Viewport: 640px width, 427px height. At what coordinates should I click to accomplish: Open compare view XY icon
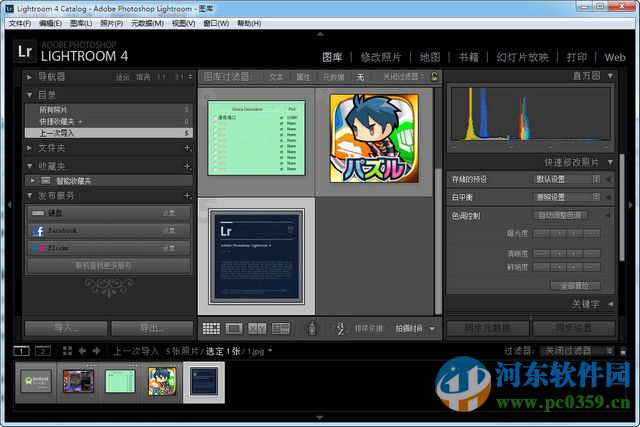pyautogui.click(x=257, y=328)
